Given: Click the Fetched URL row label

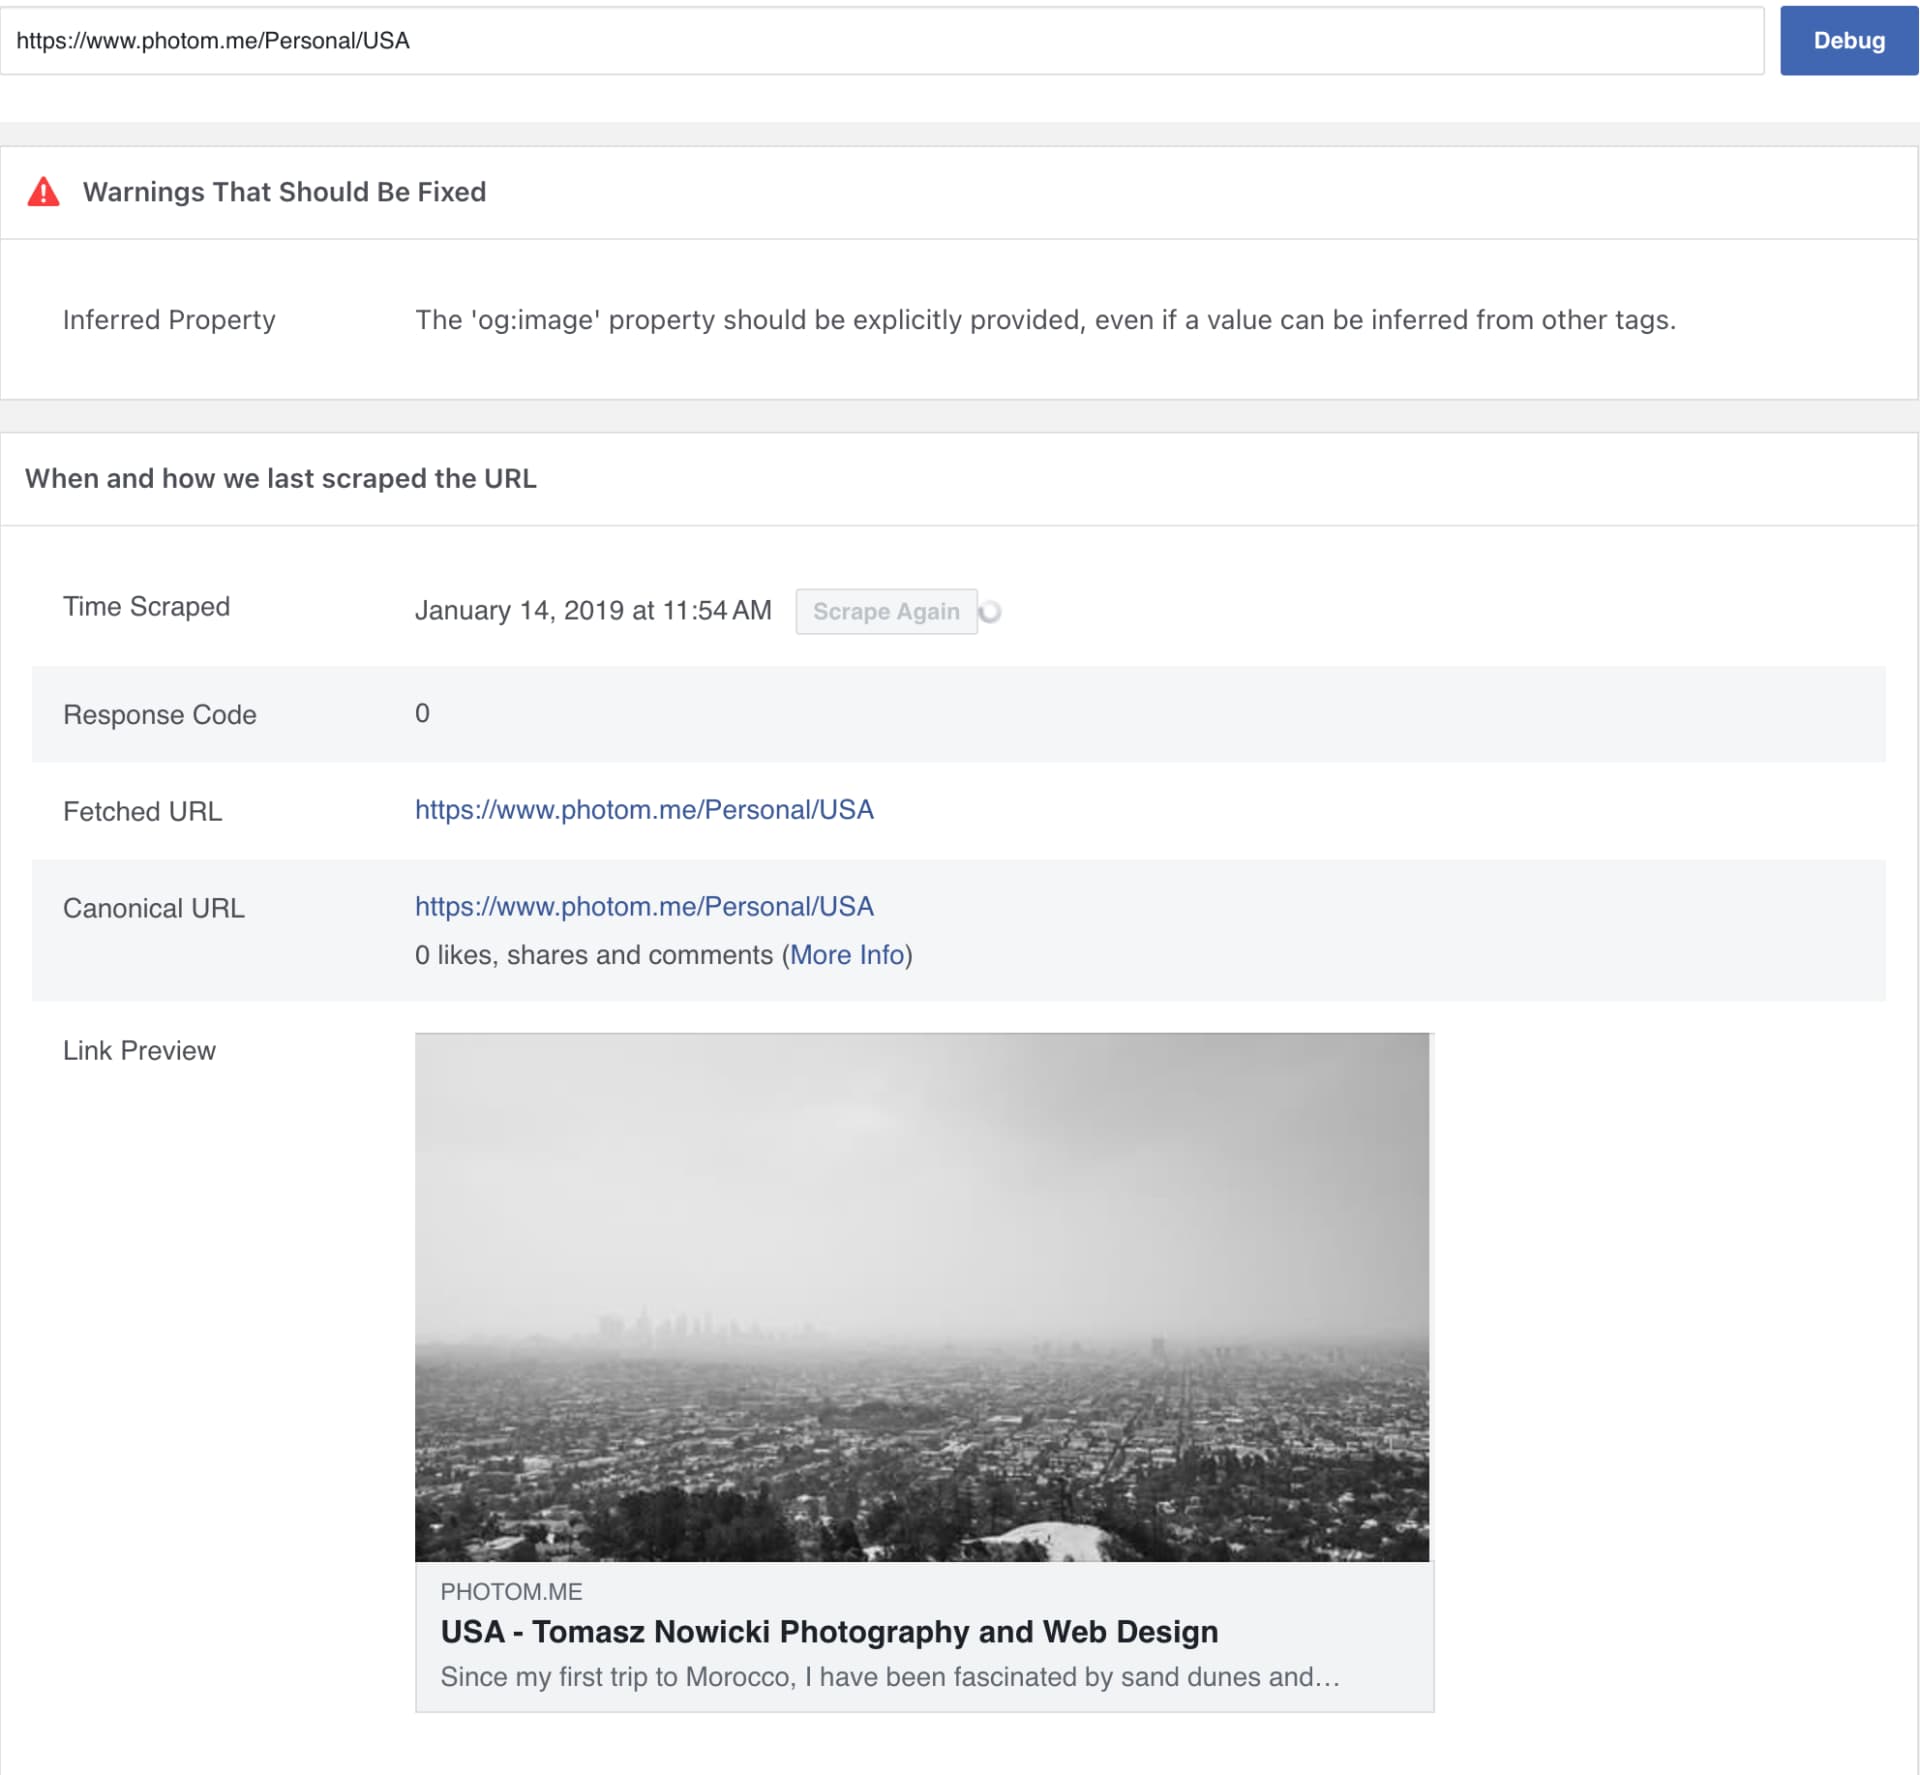Looking at the screenshot, I should coord(142,811).
